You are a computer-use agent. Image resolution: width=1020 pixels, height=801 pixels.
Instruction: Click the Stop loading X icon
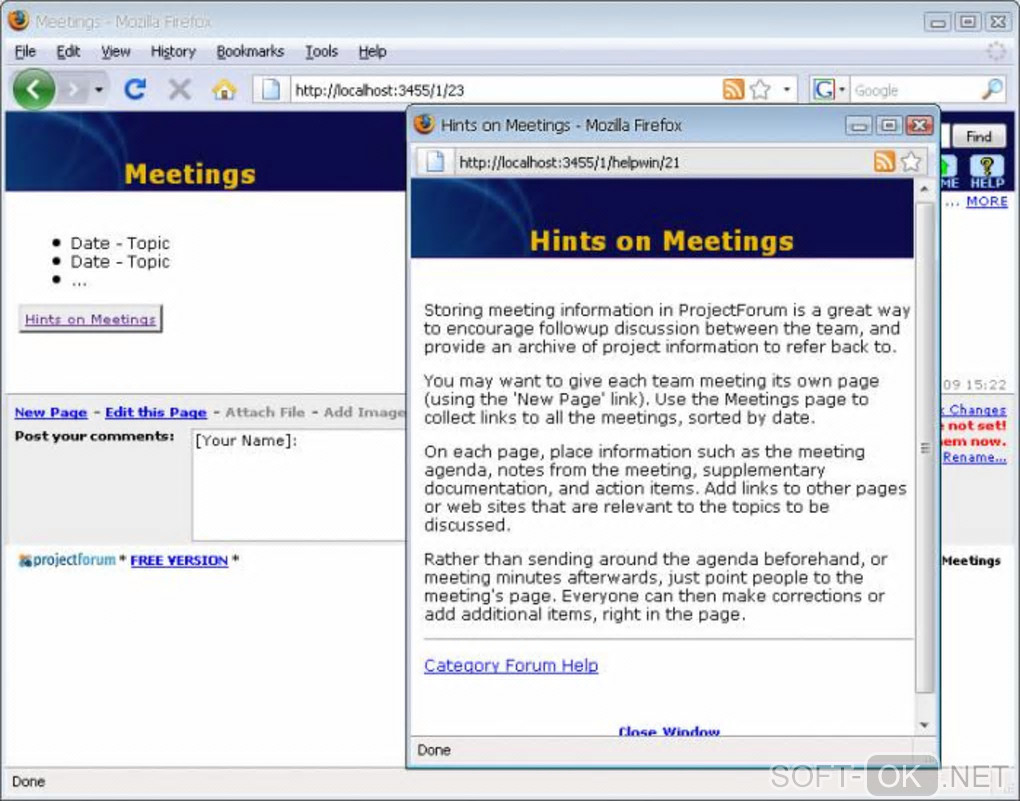(x=180, y=89)
